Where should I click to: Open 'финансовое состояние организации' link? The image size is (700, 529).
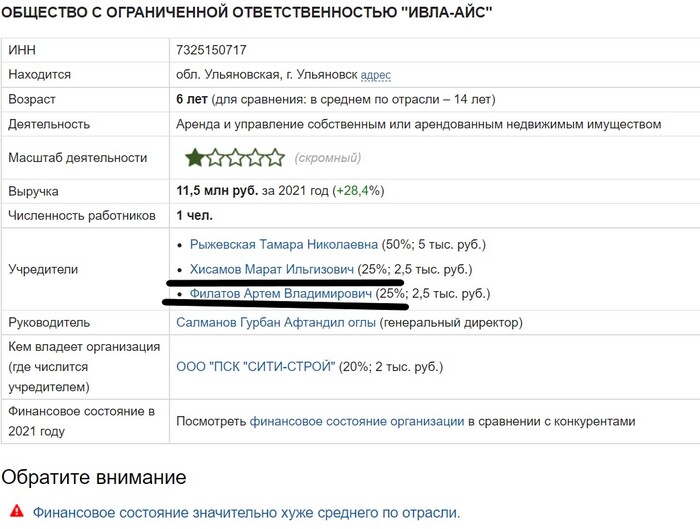click(x=357, y=421)
